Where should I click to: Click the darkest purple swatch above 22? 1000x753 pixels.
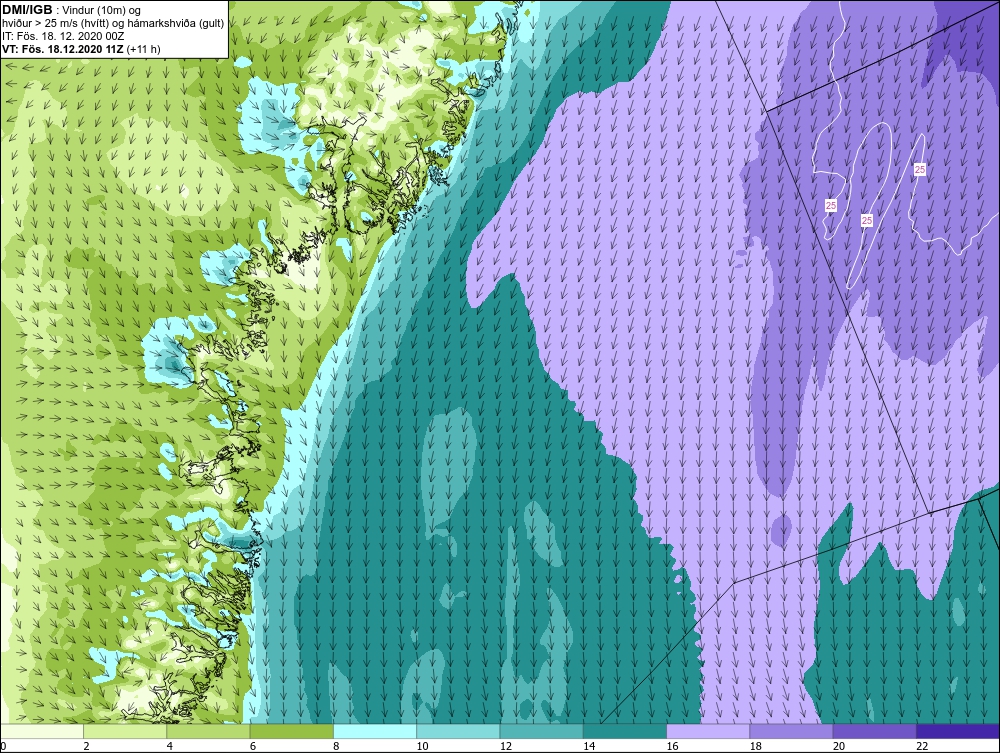click(957, 731)
